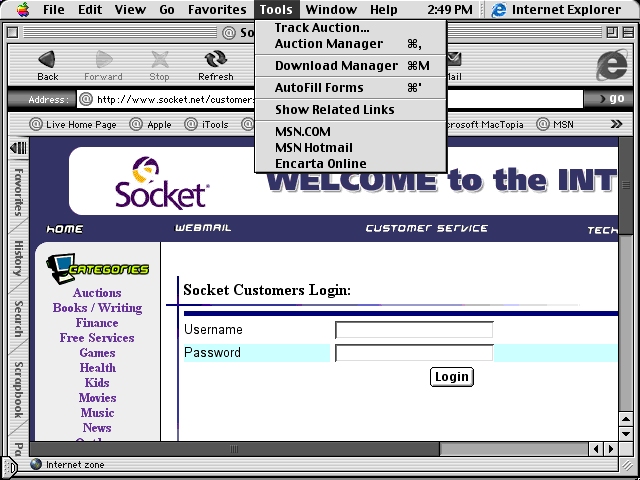
Task: Click the vertical scrollbar down arrow
Action: tap(626, 434)
